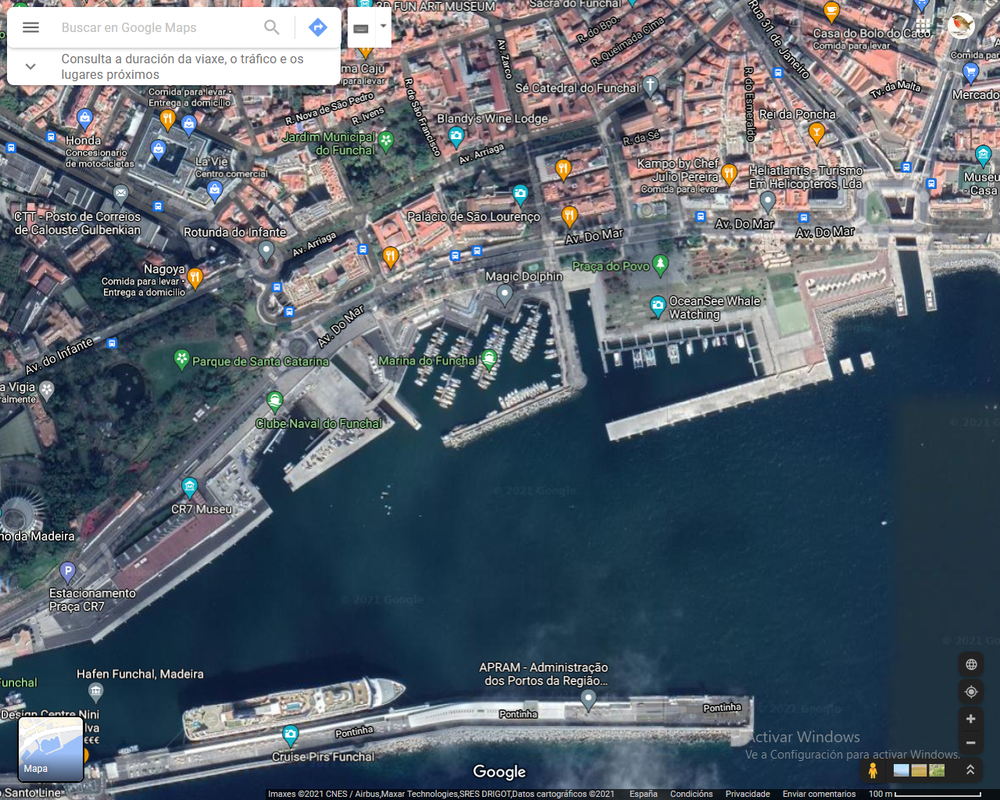Click the on-screen keyboard icon
This screenshot has height=800, width=1000.
(x=361, y=28)
